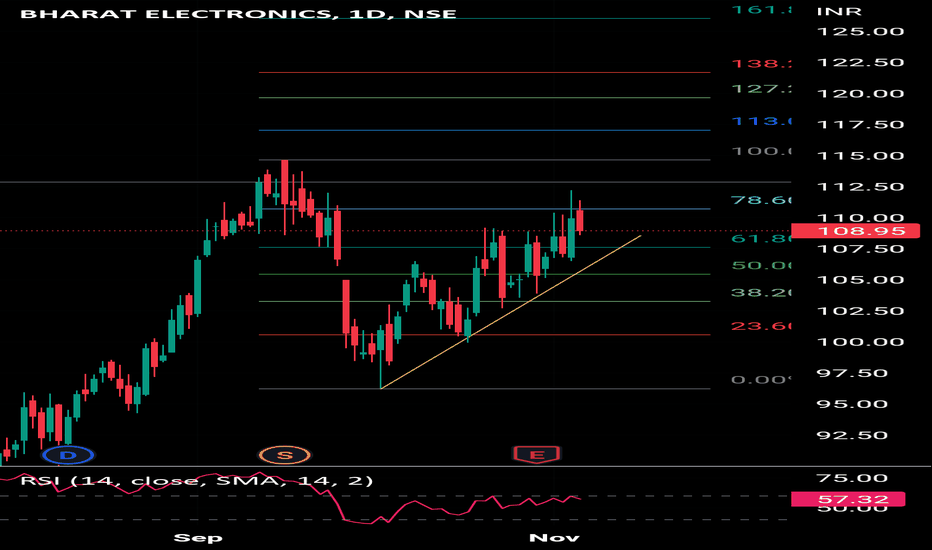Click the Sep label on time axis
This screenshot has width=932, height=550.
198,538
